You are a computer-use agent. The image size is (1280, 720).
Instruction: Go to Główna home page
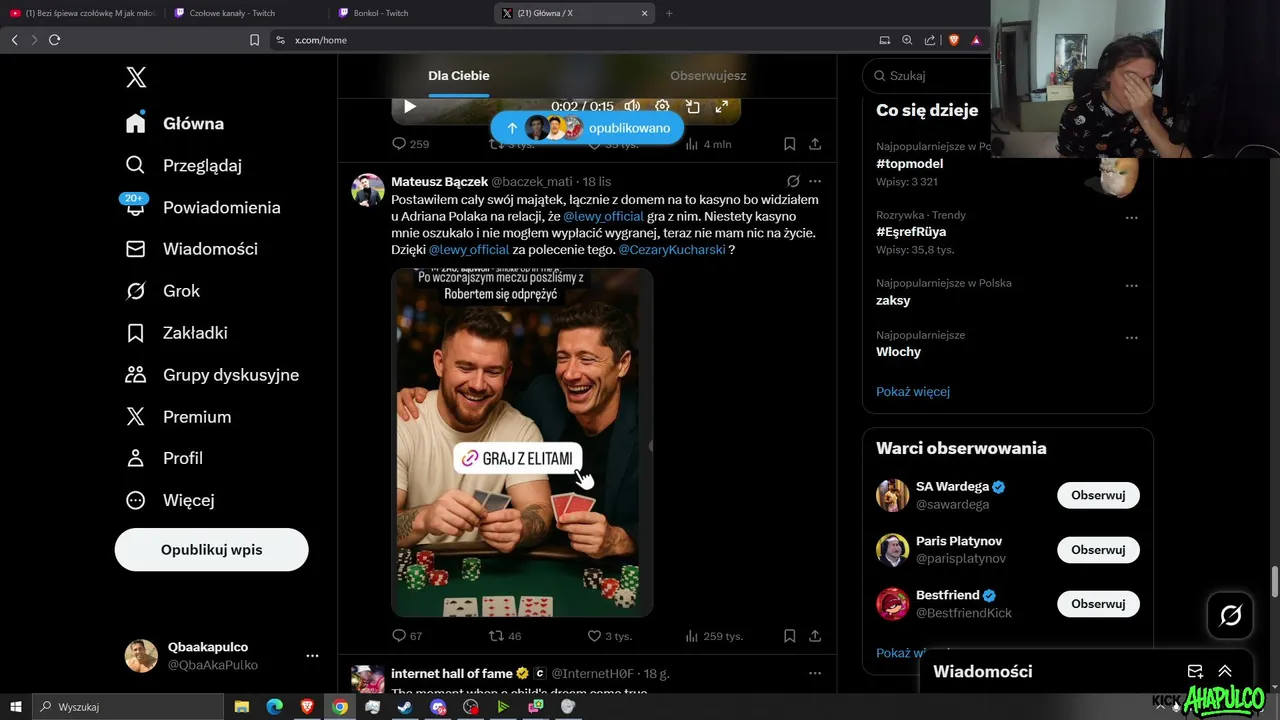175,123
